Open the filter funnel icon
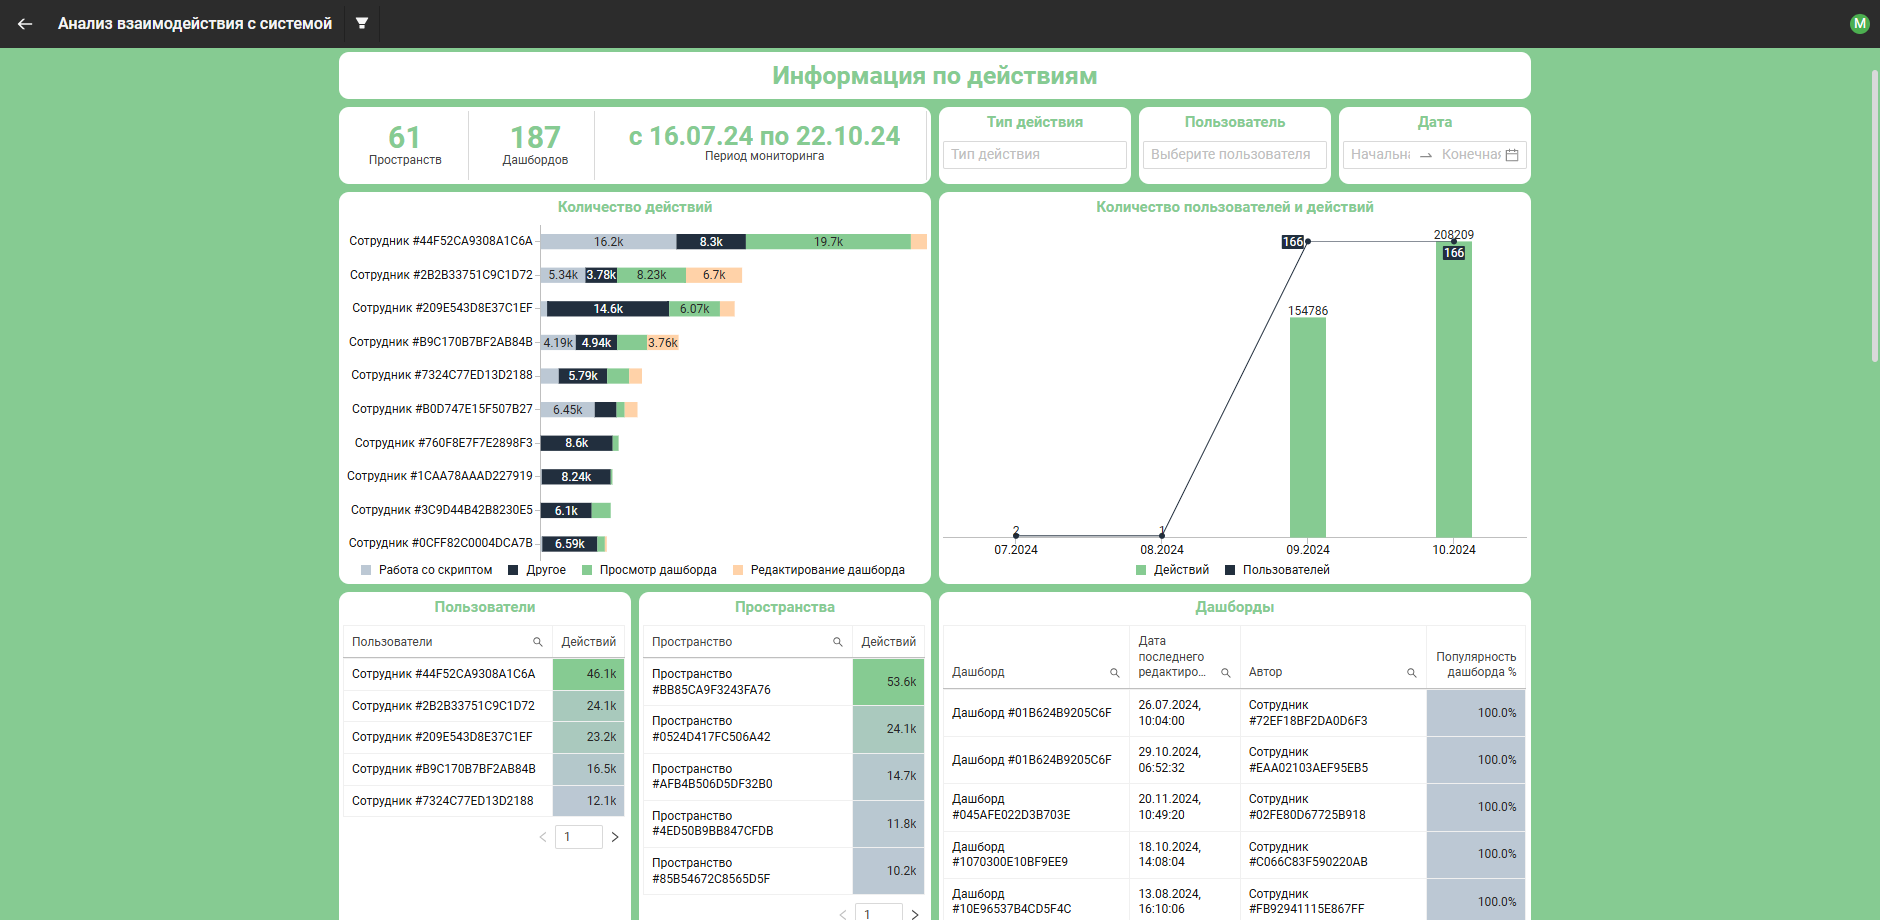This screenshot has width=1880, height=920. (x=362, y=23)
